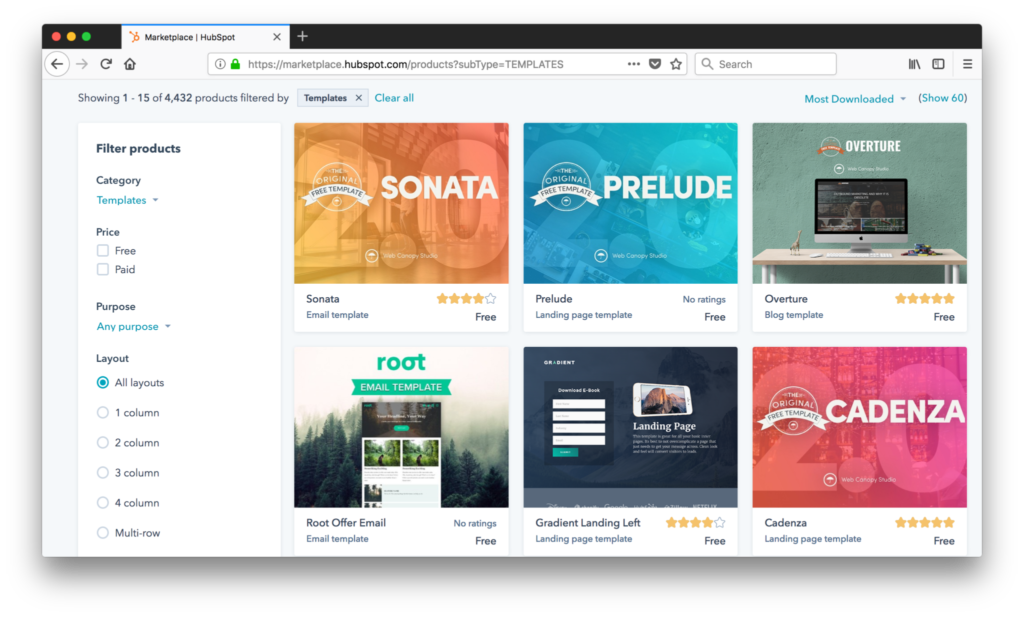1024x617 pixels.
Task: Check the Free price checkbox
Action: pyautogui.click(x=103, y=251)
